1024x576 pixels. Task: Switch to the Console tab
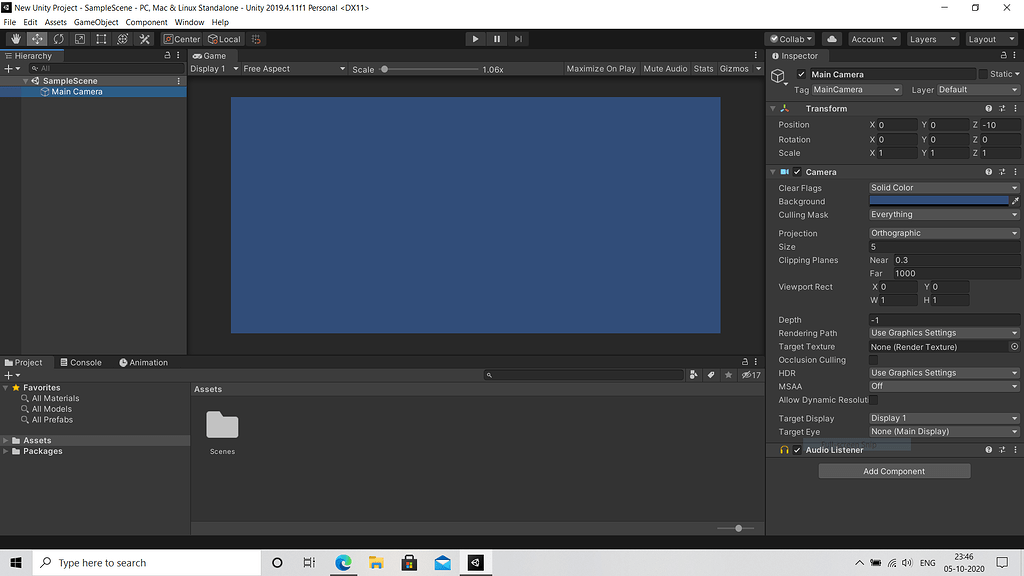(x=82, y=362)
